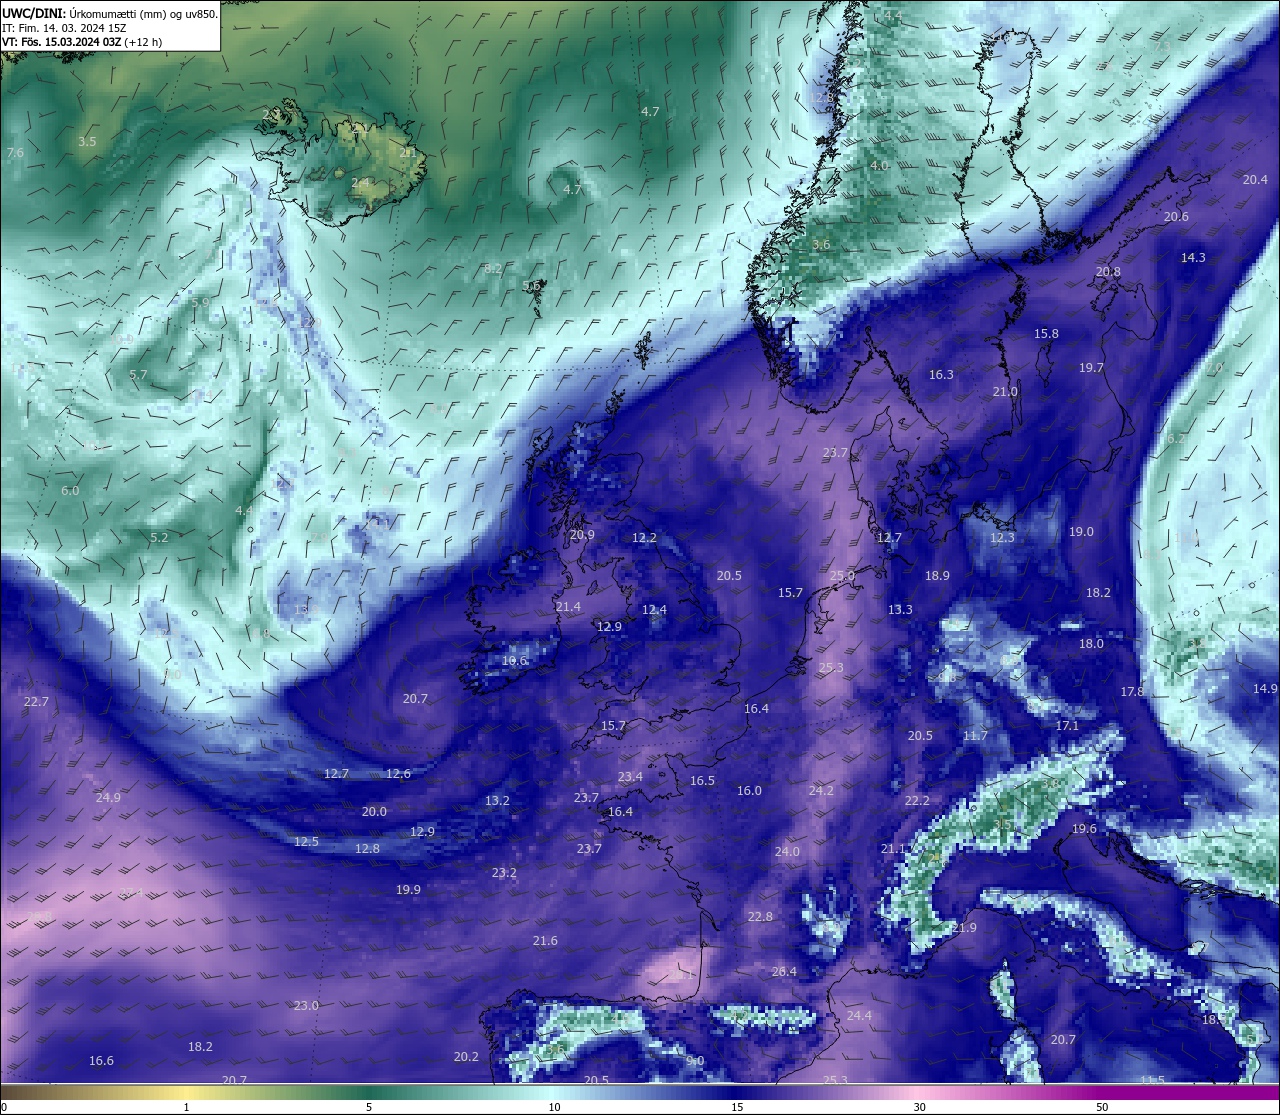Click the color scale tick label '1'

tap(187, 1107)
